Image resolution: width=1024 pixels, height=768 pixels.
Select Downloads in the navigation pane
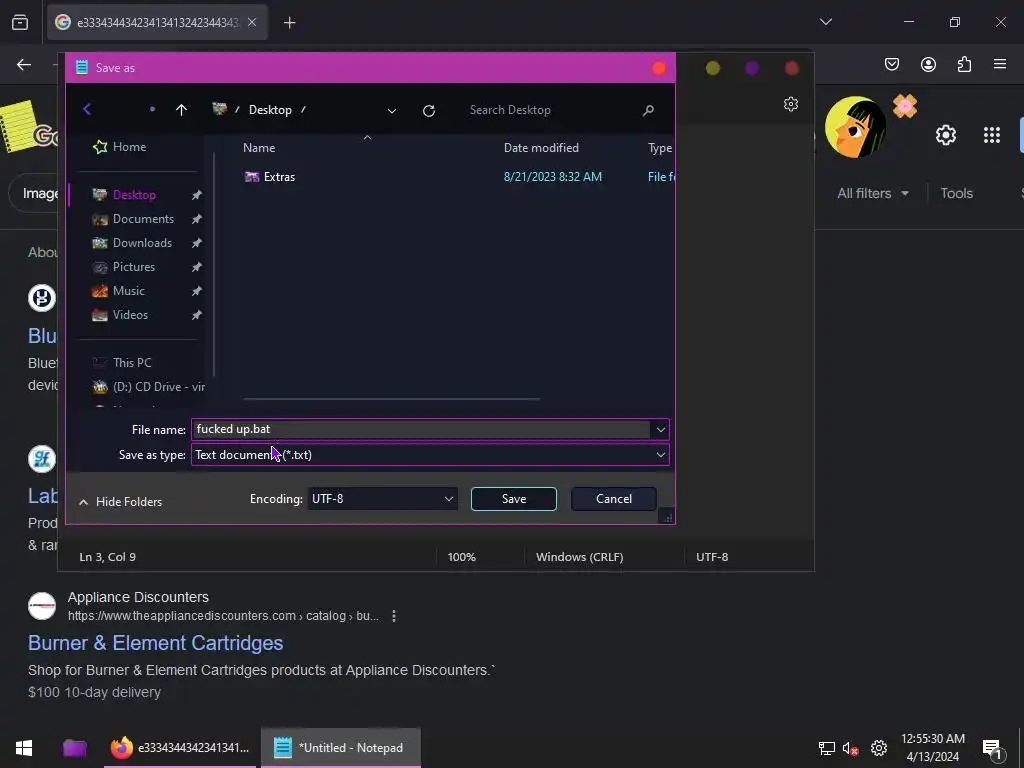click(142, 243)
